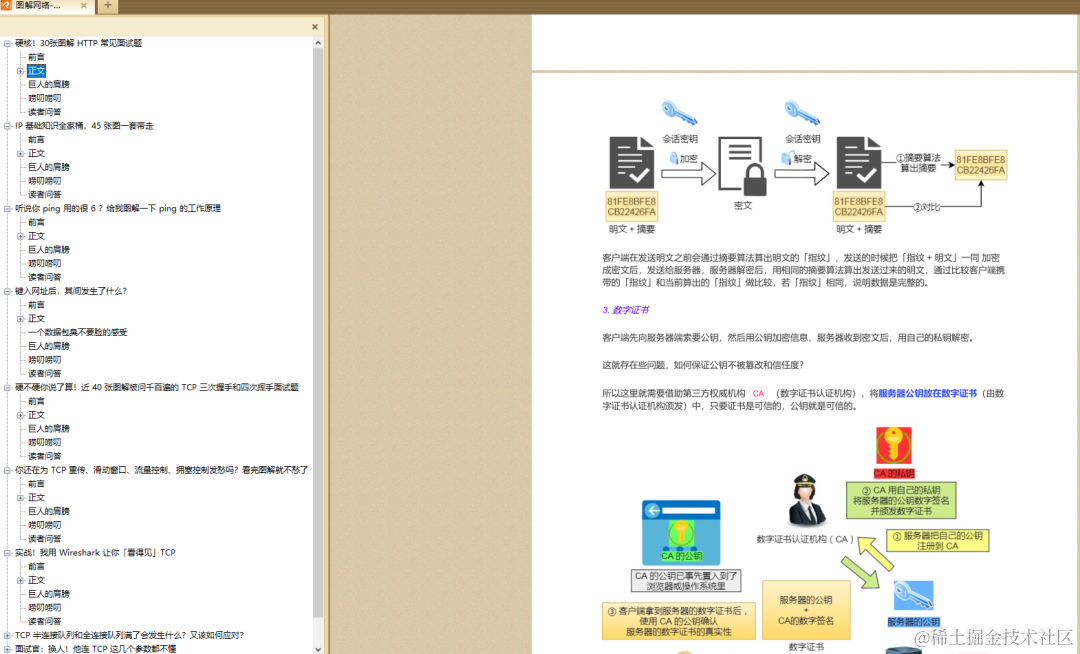Collapse the HTTP 常见面试题 chapter node
1080x654 pixels.
[x=5, y=43]
